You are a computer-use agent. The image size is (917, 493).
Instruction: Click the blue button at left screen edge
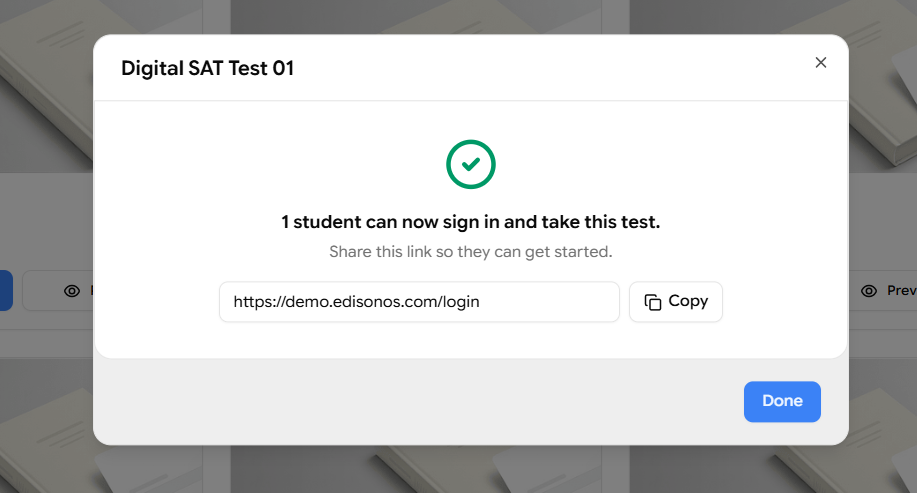click(x=6, y=290)
